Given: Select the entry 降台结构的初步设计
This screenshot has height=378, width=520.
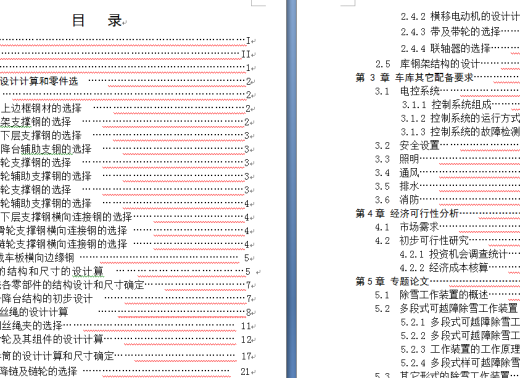Looking at the screenshot, I should point(46,299).
